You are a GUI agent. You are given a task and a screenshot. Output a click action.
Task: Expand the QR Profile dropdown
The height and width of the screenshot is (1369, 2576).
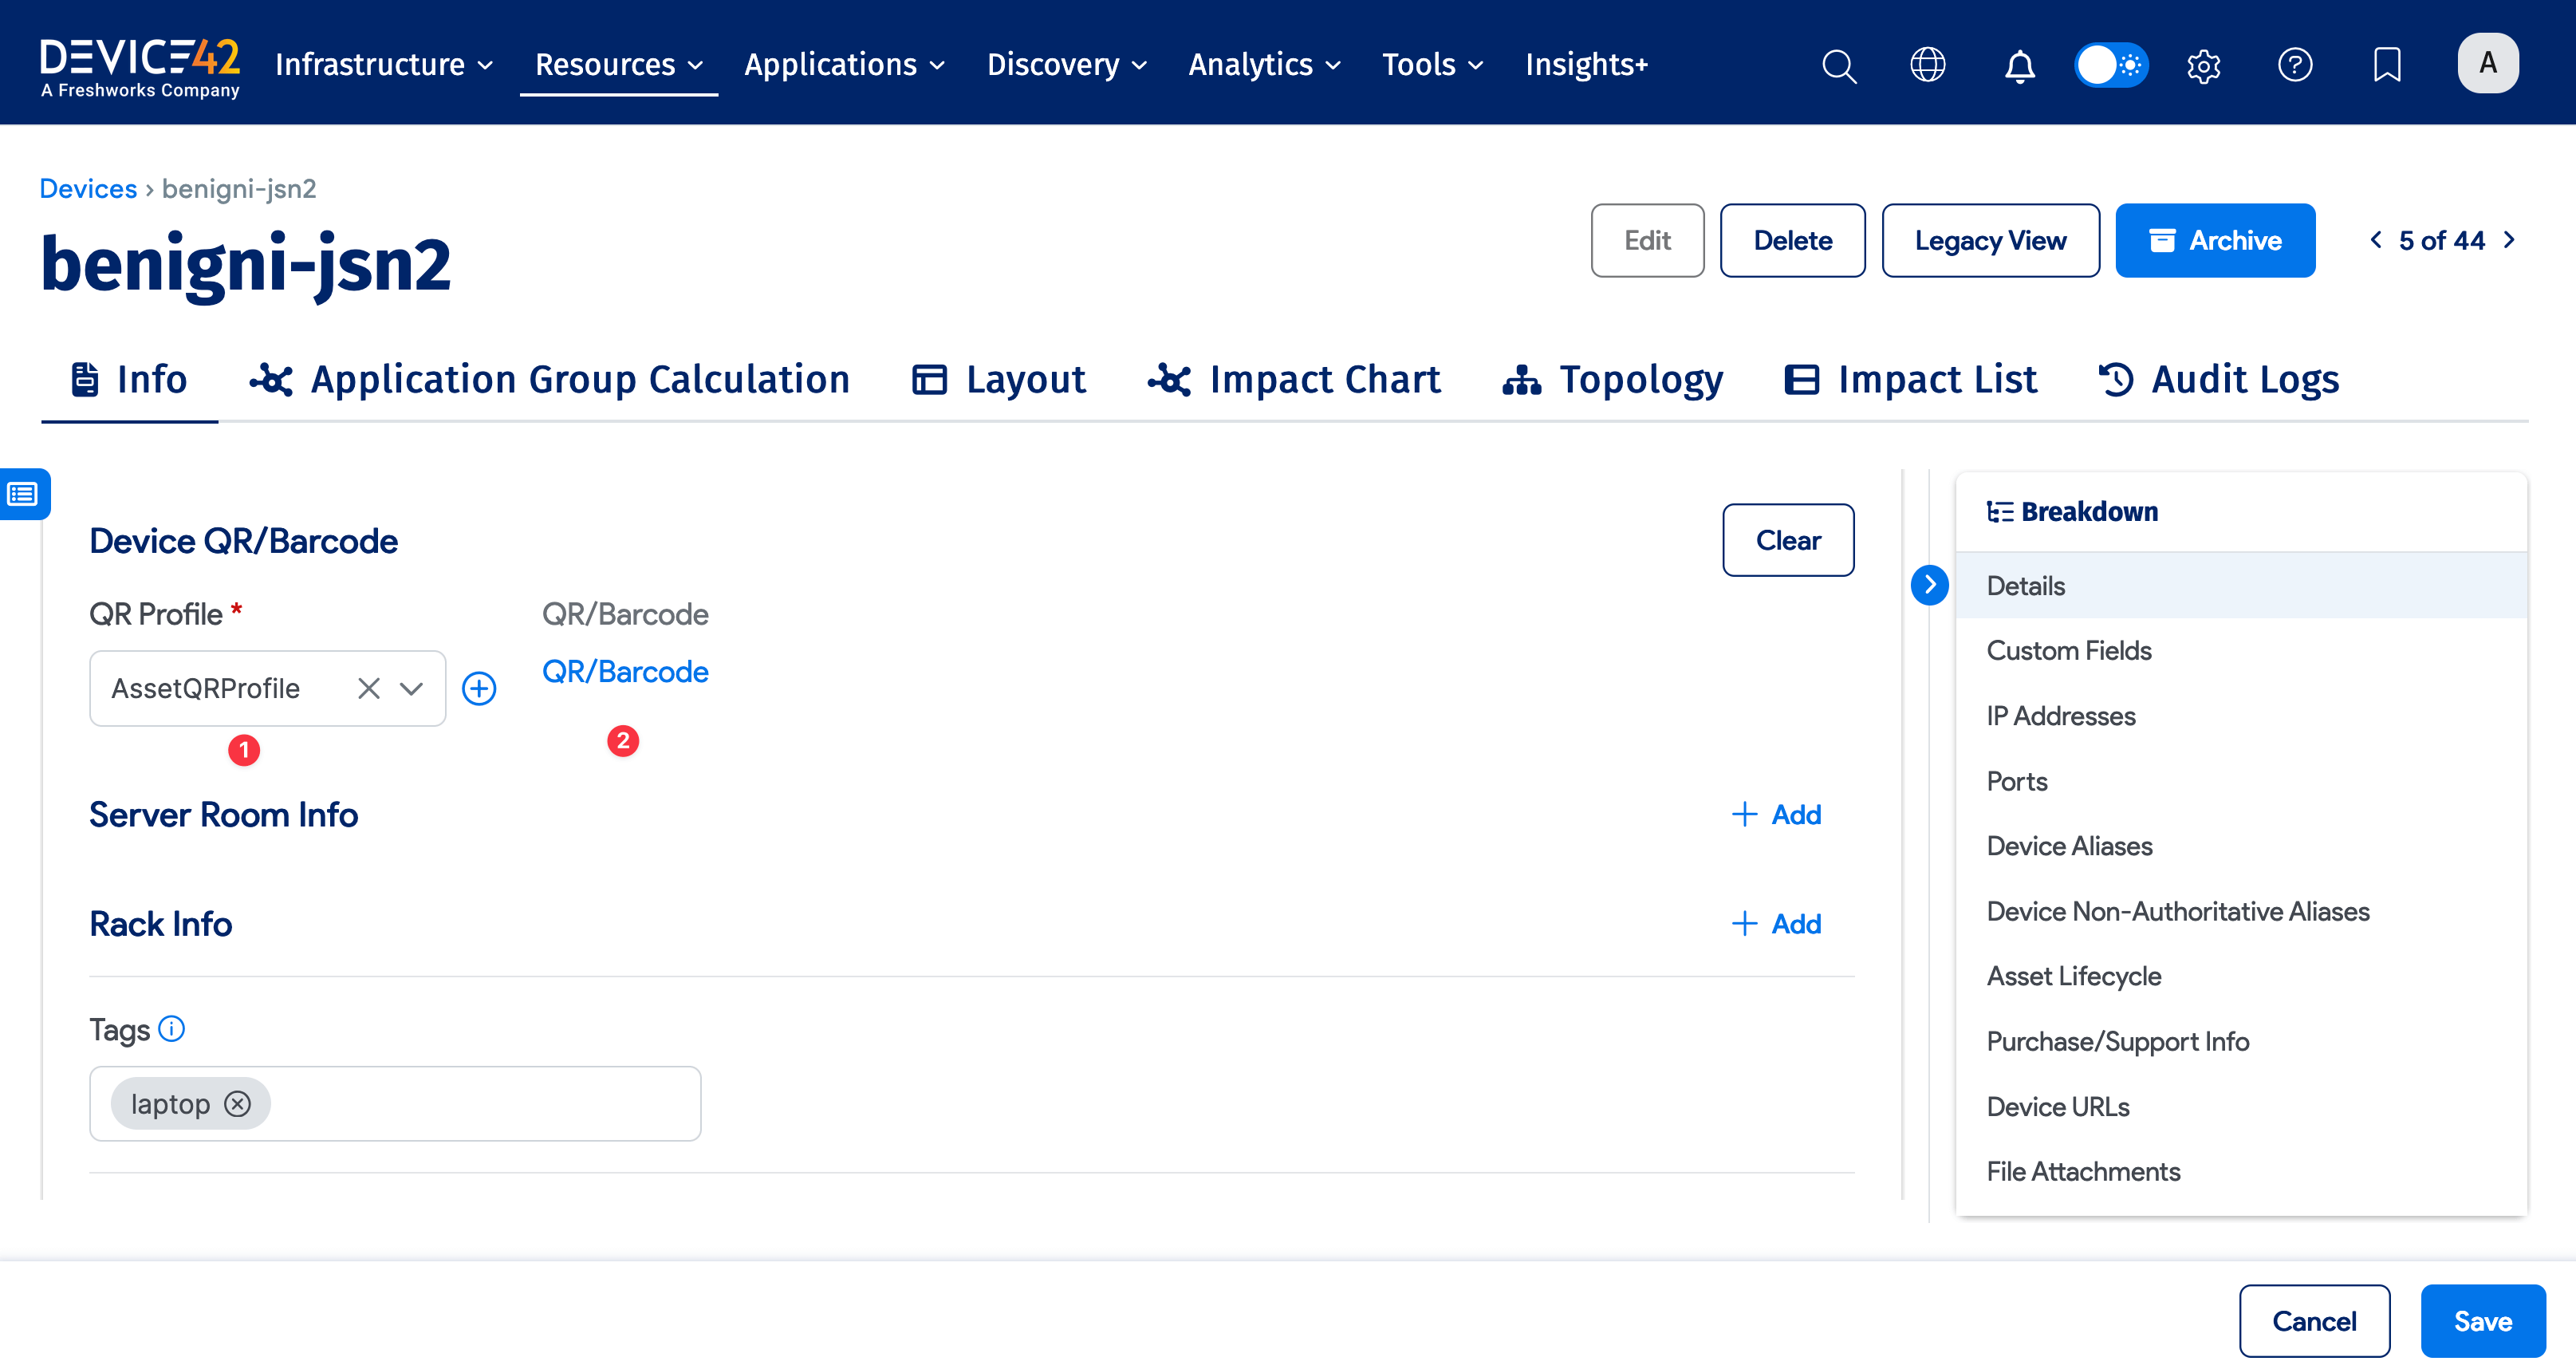(x=412, y=688)
